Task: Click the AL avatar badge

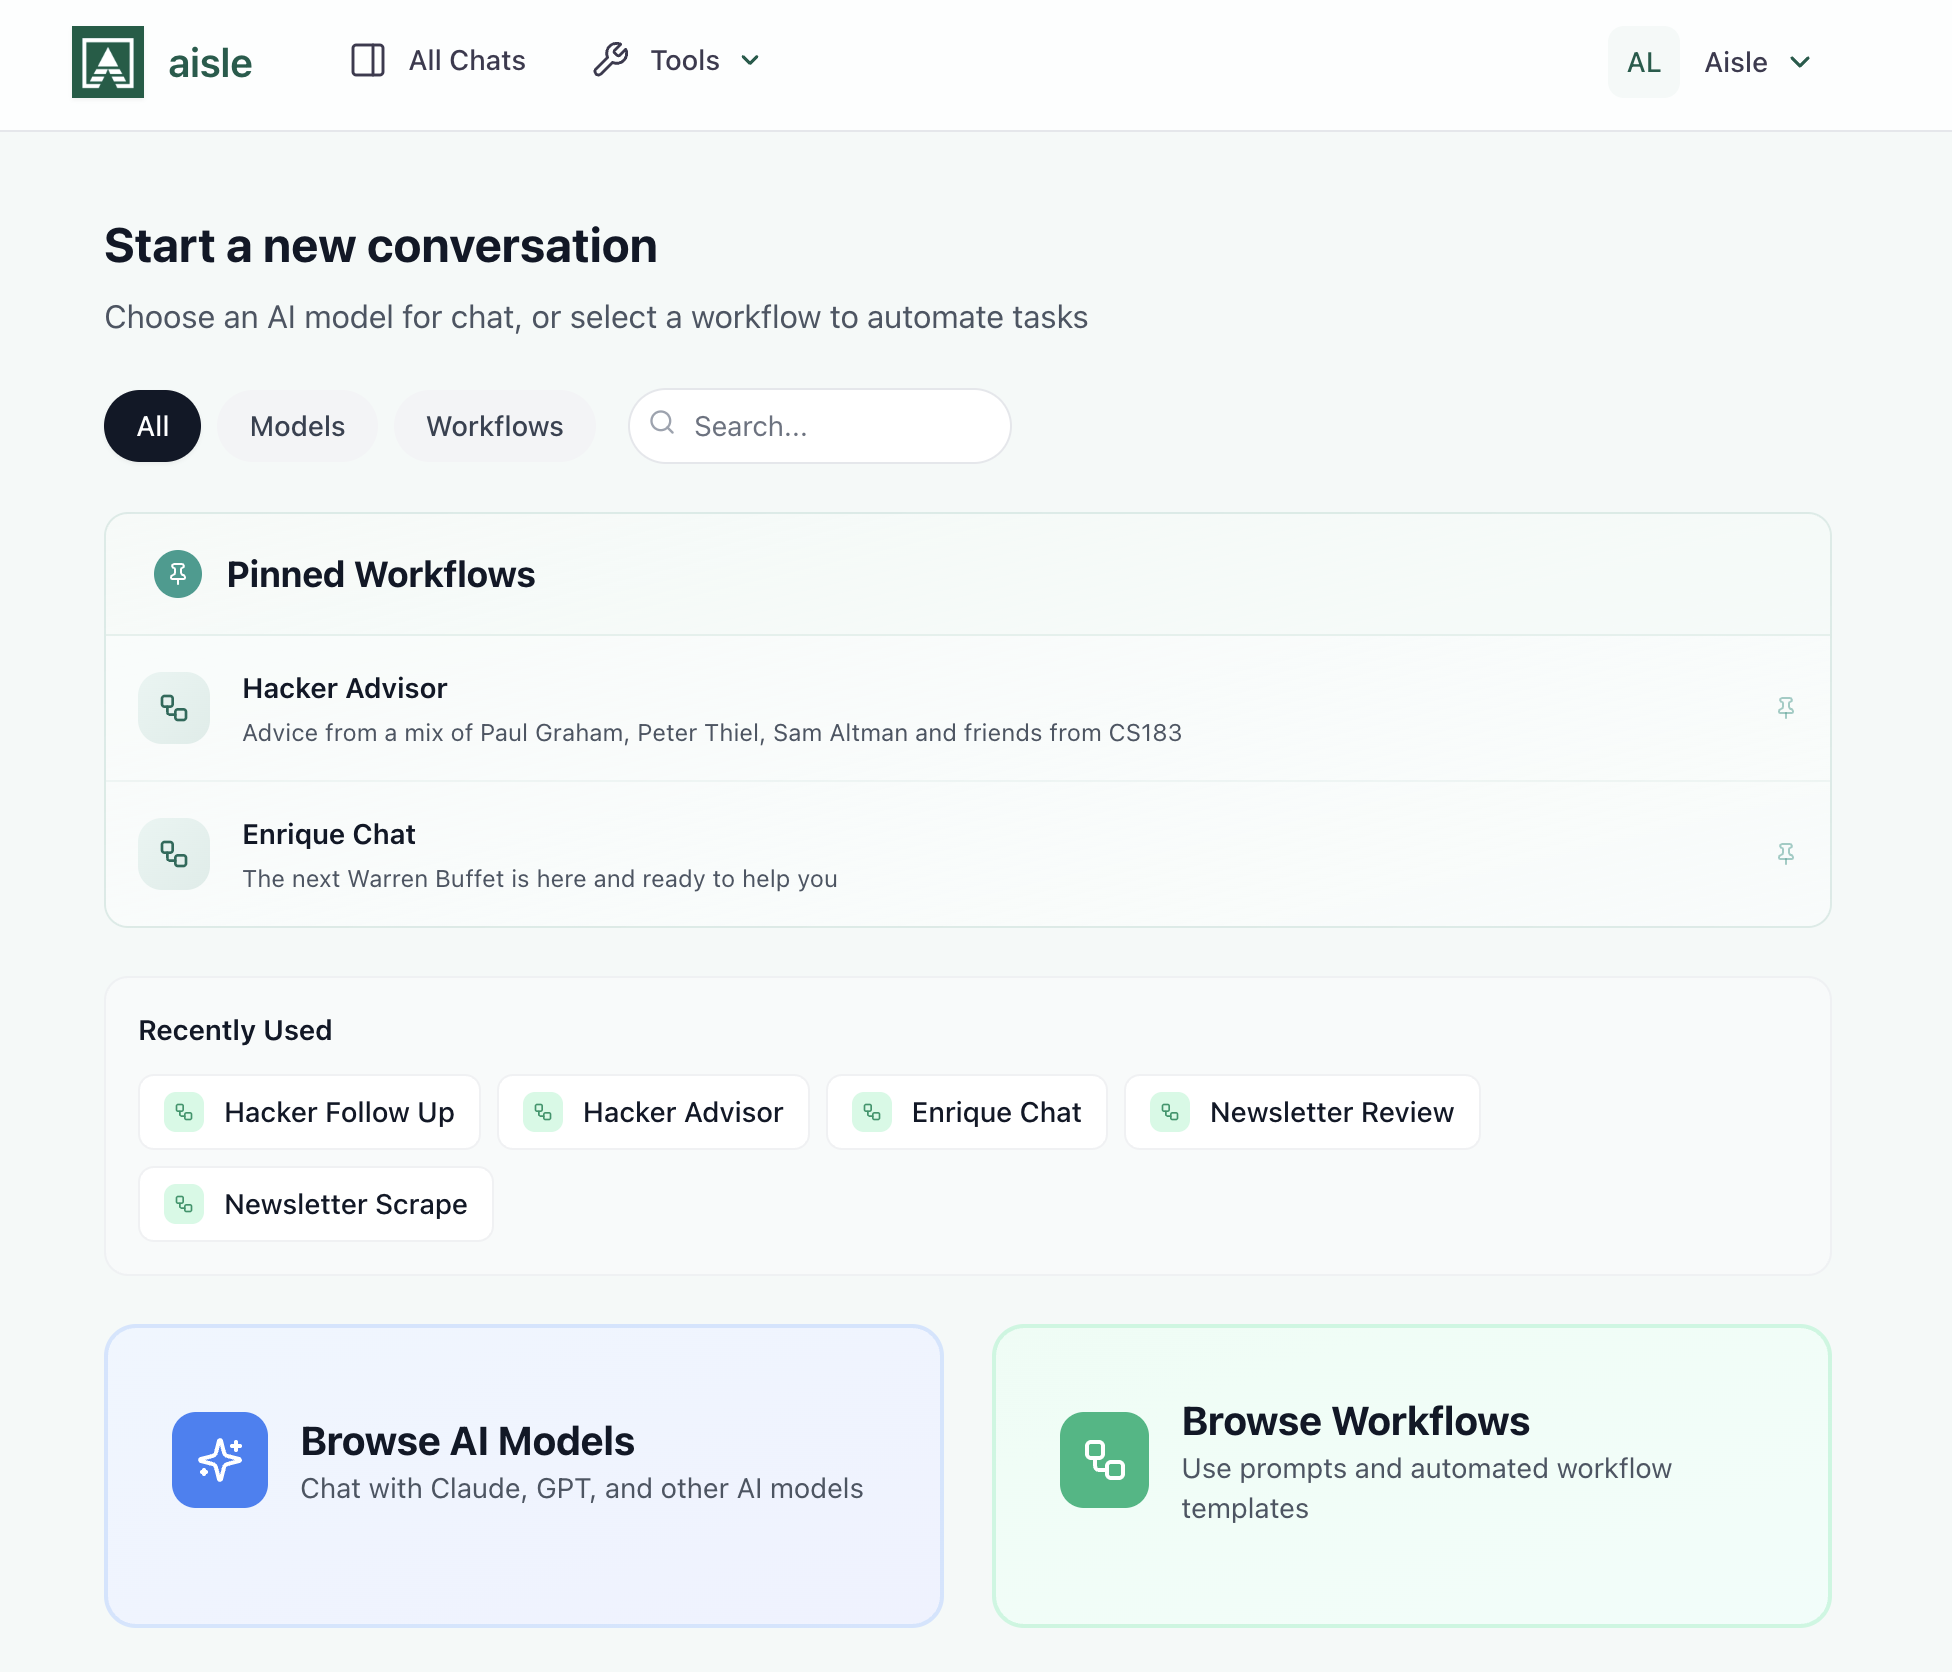Action: click(1643, 62)
